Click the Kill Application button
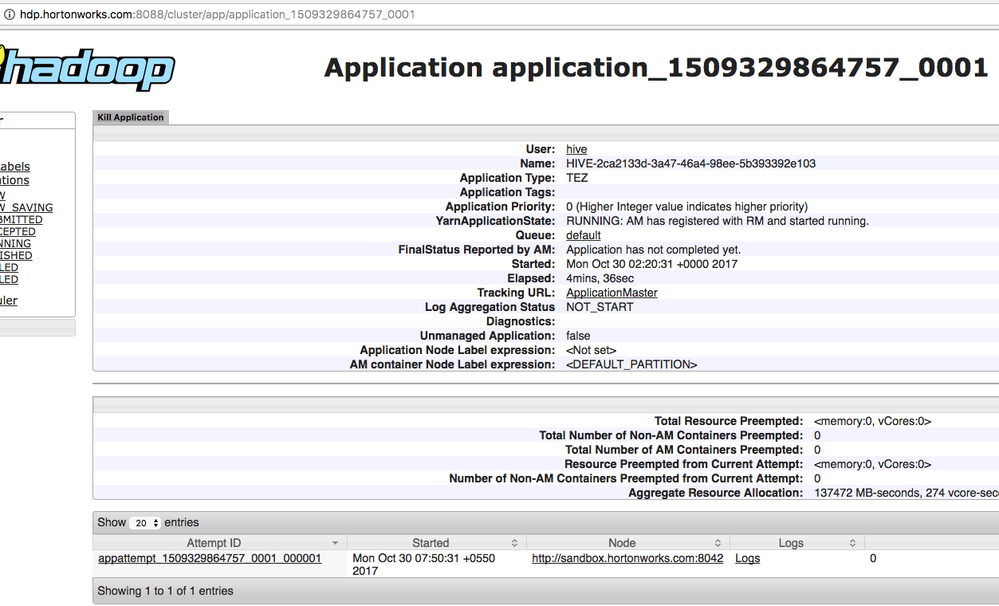 click(130, 117)
